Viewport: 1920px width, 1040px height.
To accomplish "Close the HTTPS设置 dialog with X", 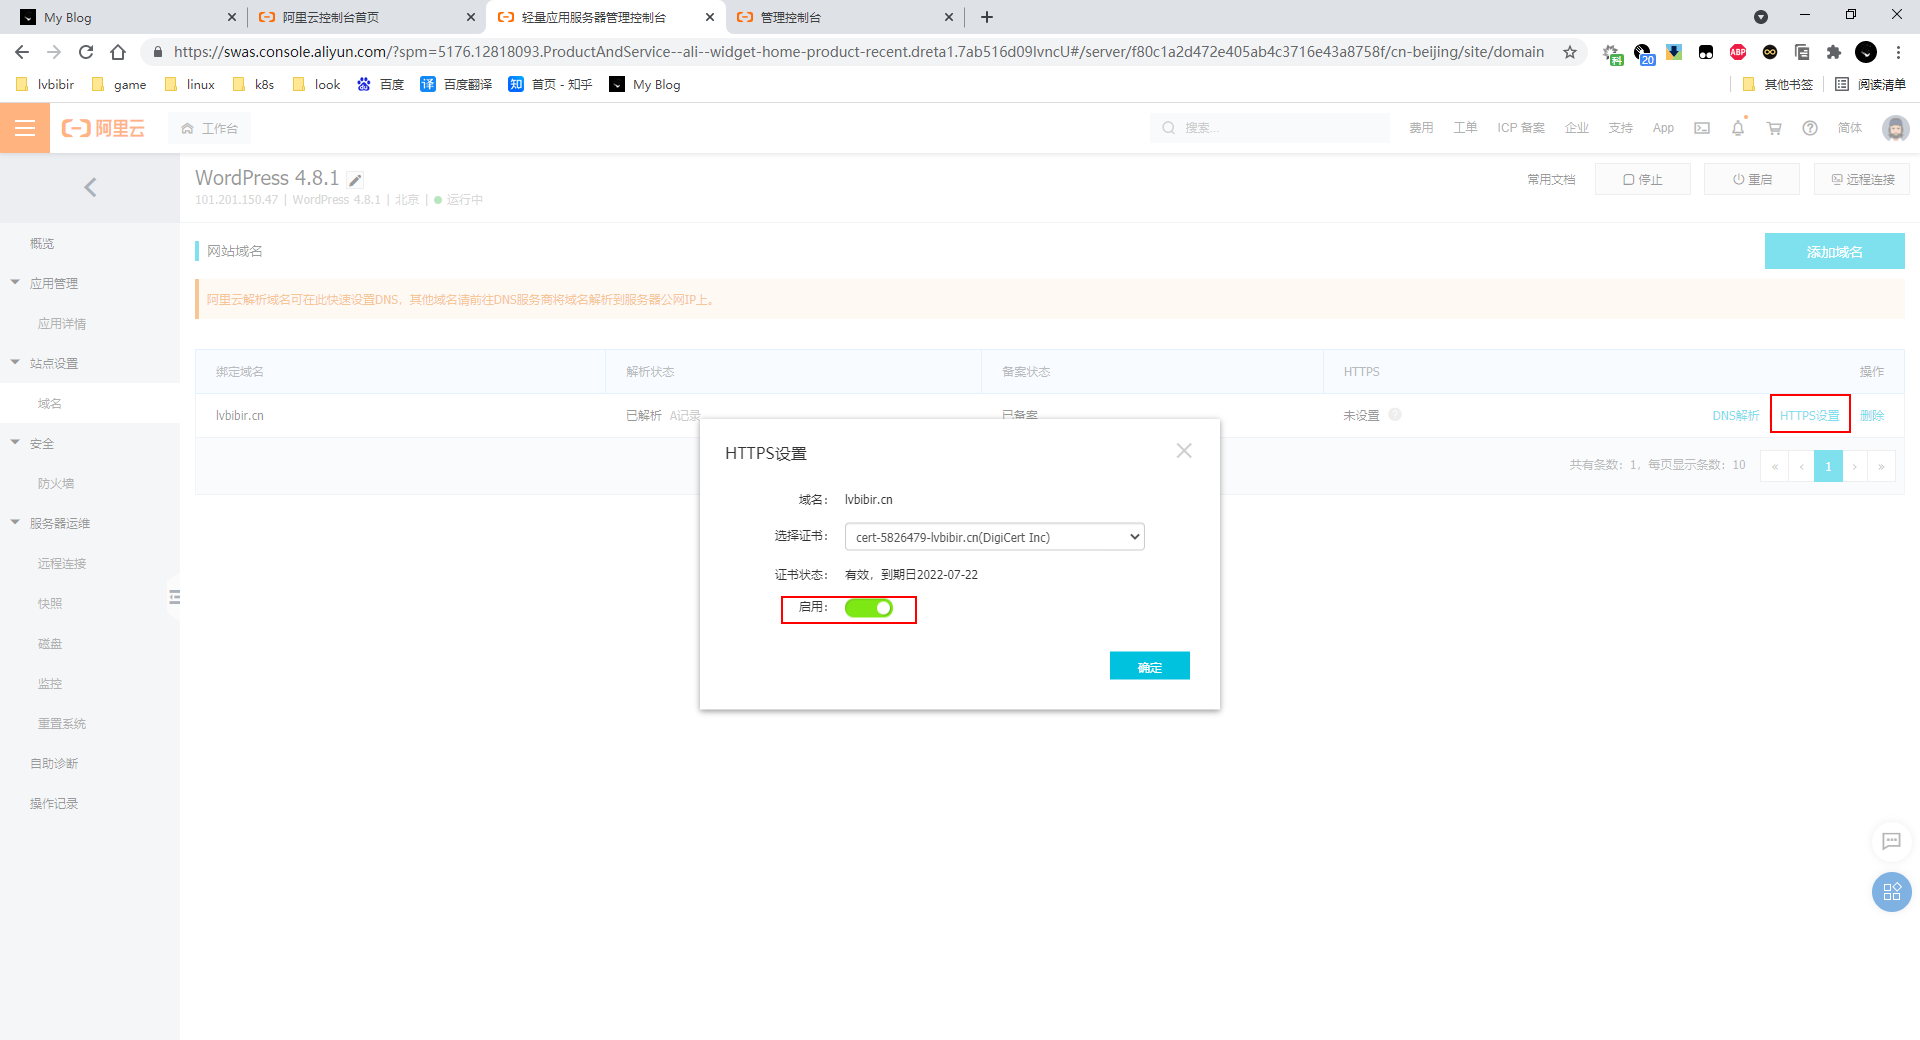I will click(1184, 451).
